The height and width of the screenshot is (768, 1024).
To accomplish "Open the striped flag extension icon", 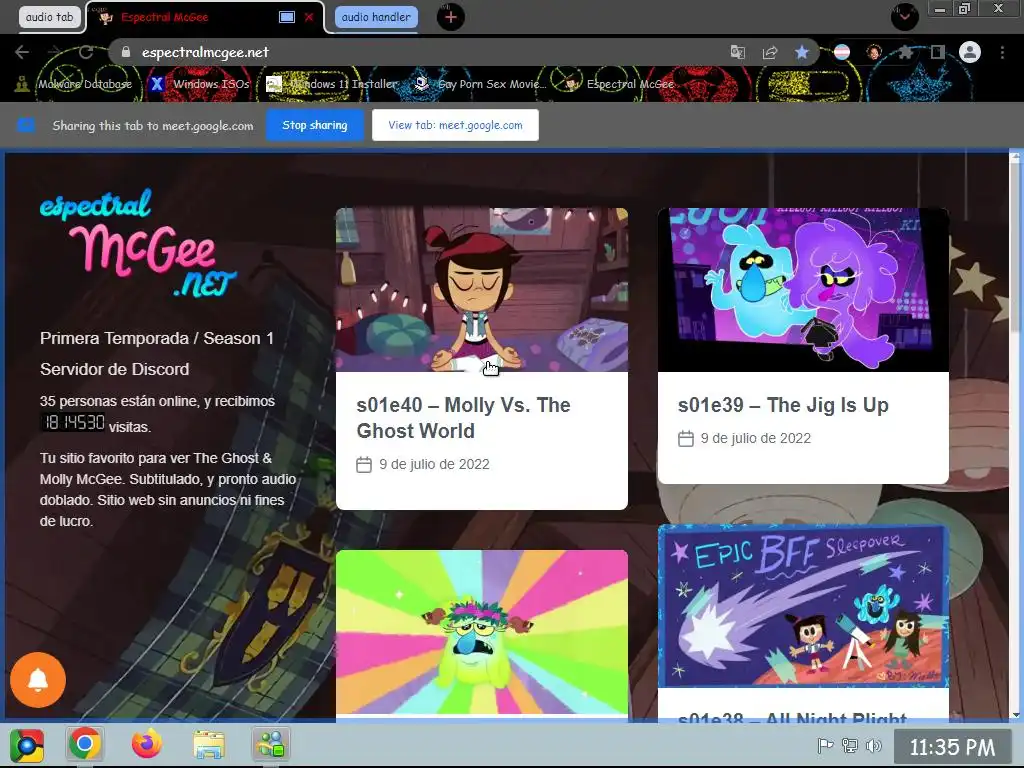I will coord(842,52).
